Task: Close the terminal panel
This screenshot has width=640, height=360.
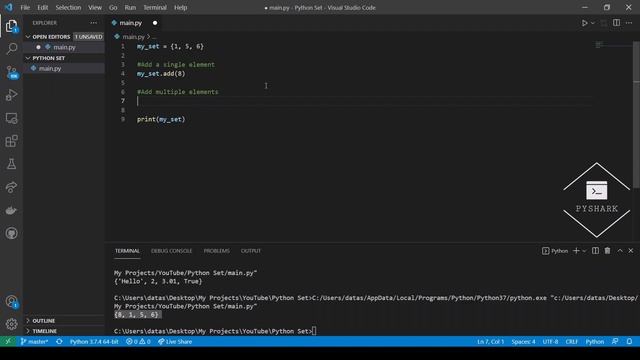Action: pos(631,251)
